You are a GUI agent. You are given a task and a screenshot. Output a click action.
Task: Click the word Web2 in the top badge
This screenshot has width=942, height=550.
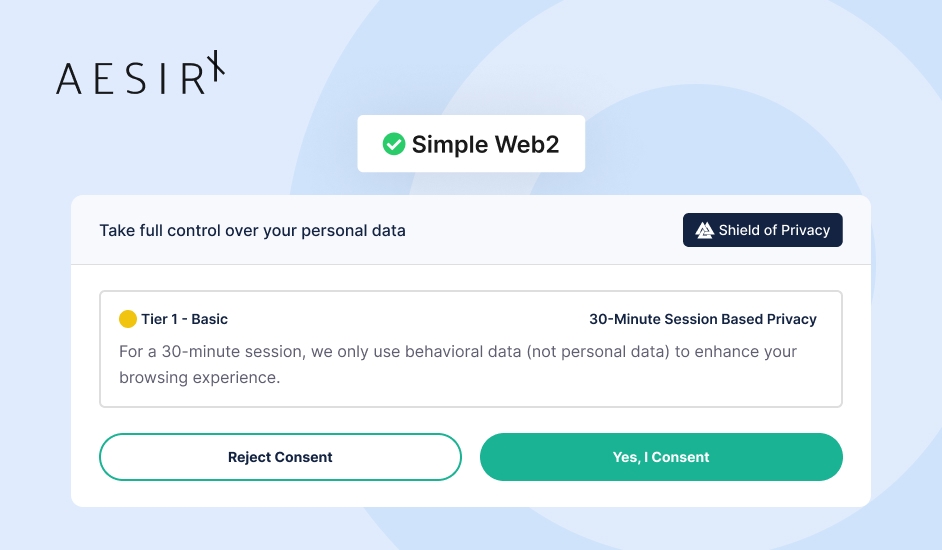pos(527,144)
